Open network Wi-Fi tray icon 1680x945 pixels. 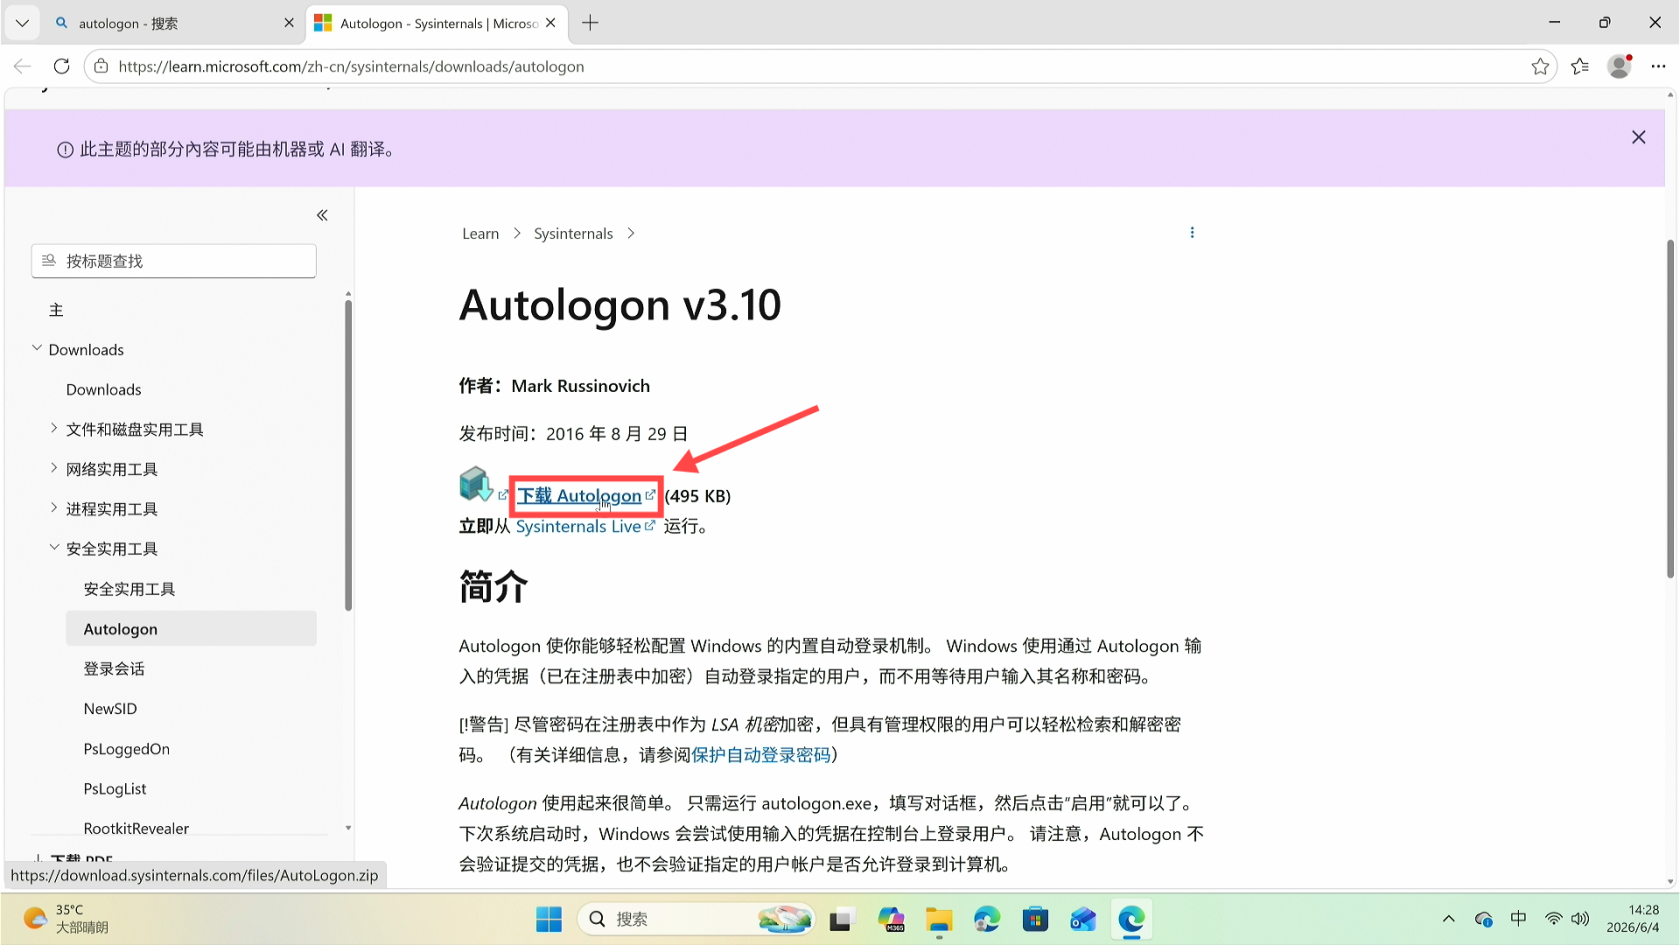point(1553,919)
